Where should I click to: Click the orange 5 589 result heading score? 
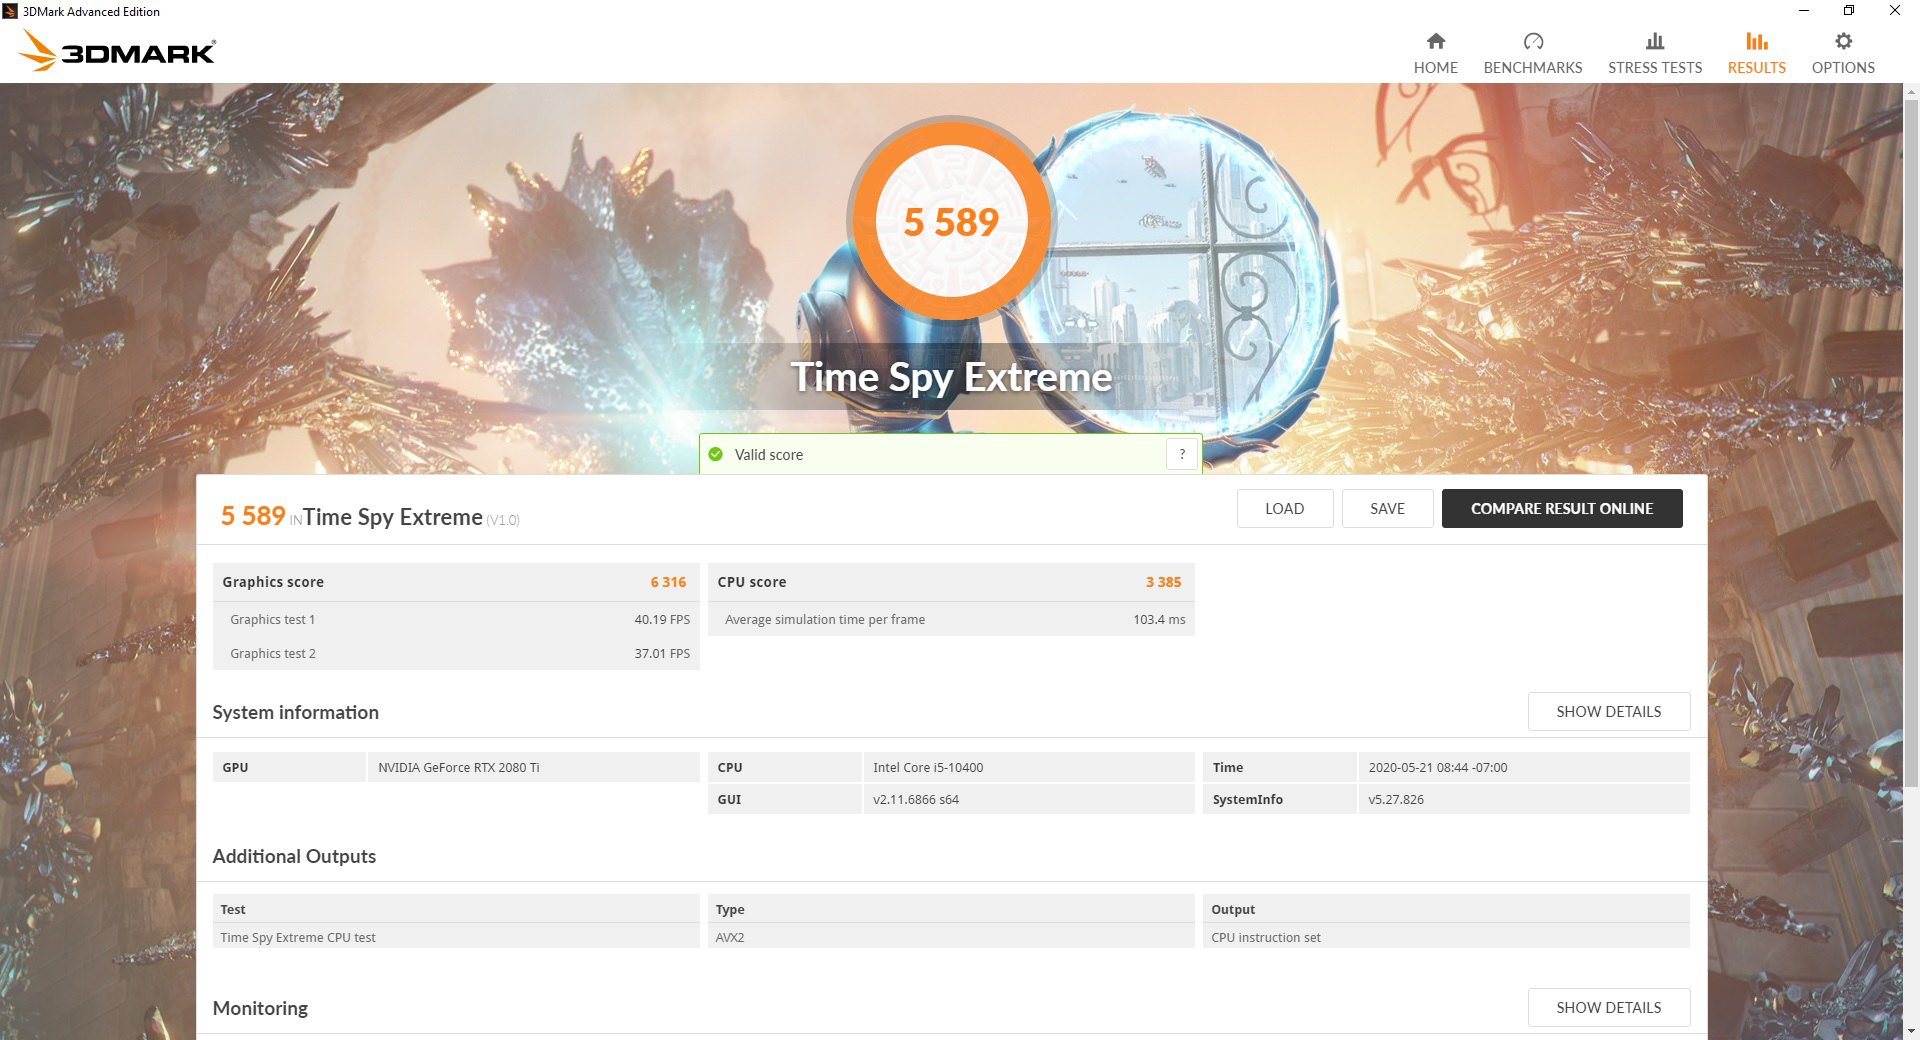point(253,516)
